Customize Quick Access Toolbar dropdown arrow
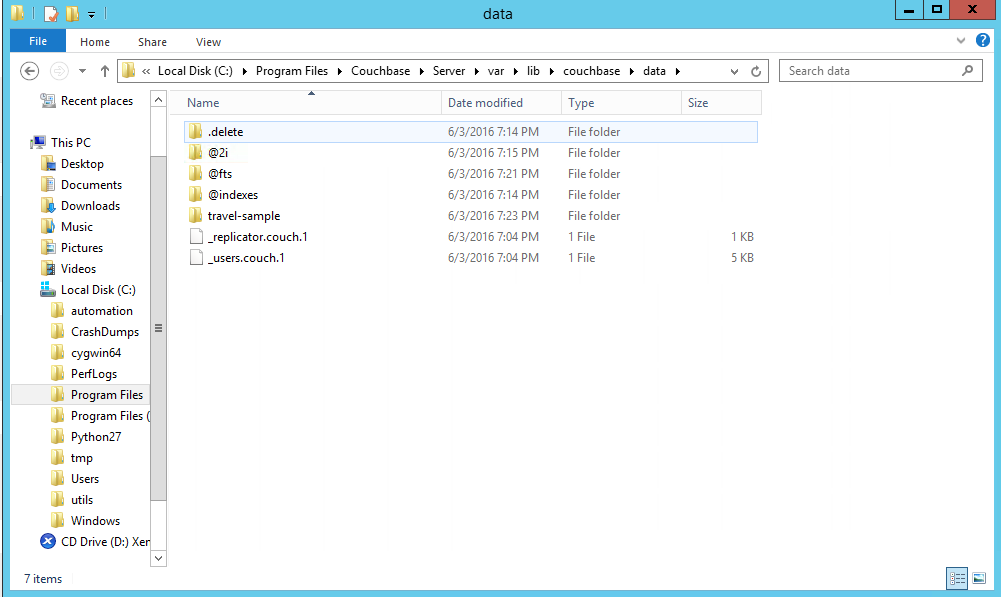Image resolution: width=1001 pixels, height=597 pixels. (x=91, y=14)
